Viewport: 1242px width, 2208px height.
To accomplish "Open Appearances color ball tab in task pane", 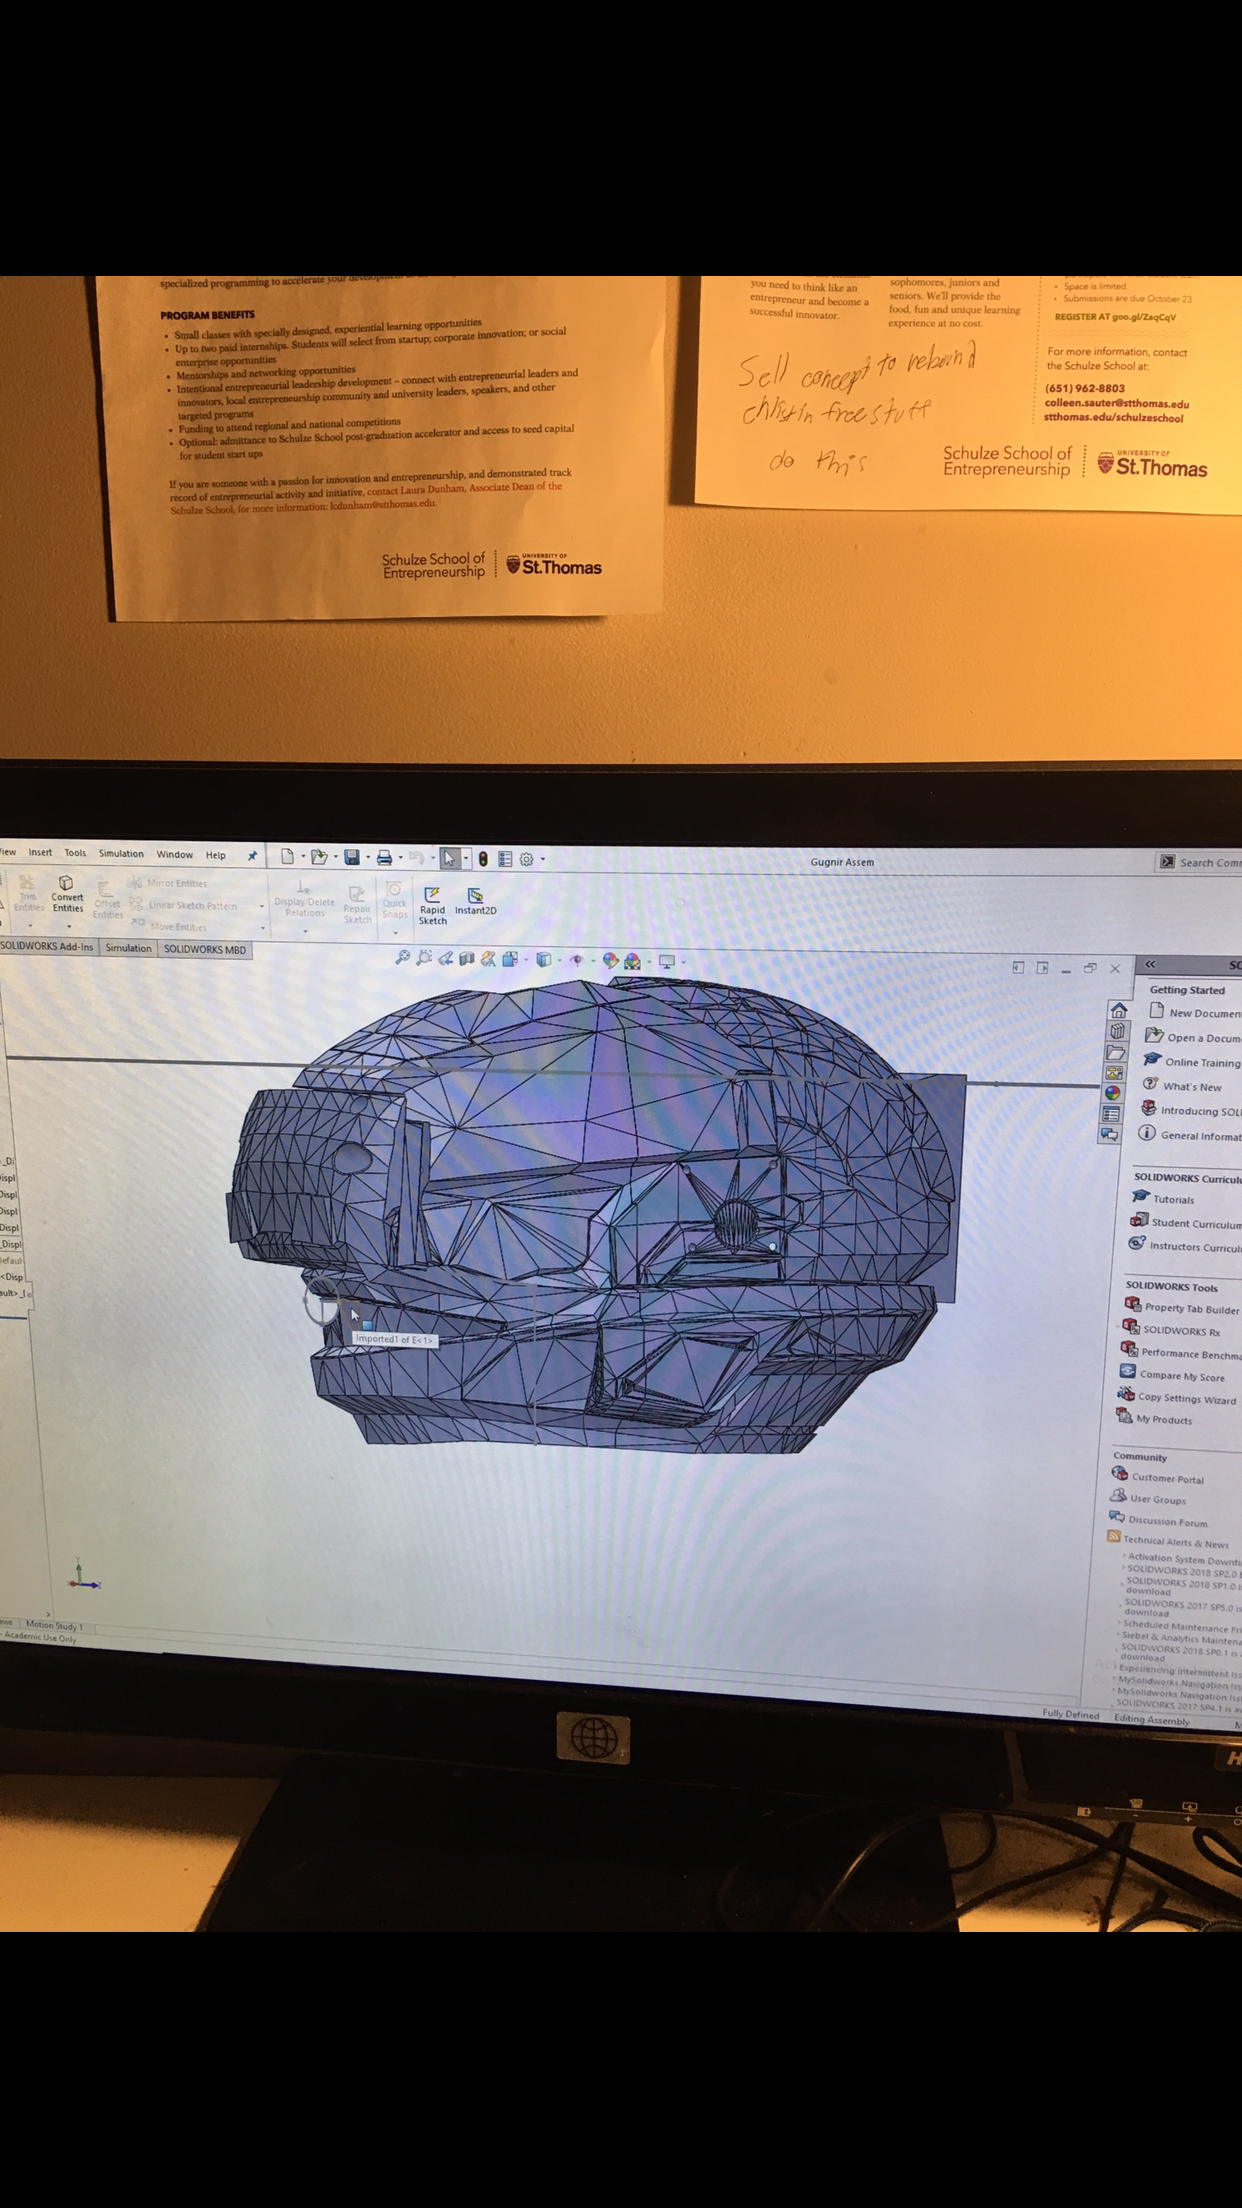I will 1113,1093.
